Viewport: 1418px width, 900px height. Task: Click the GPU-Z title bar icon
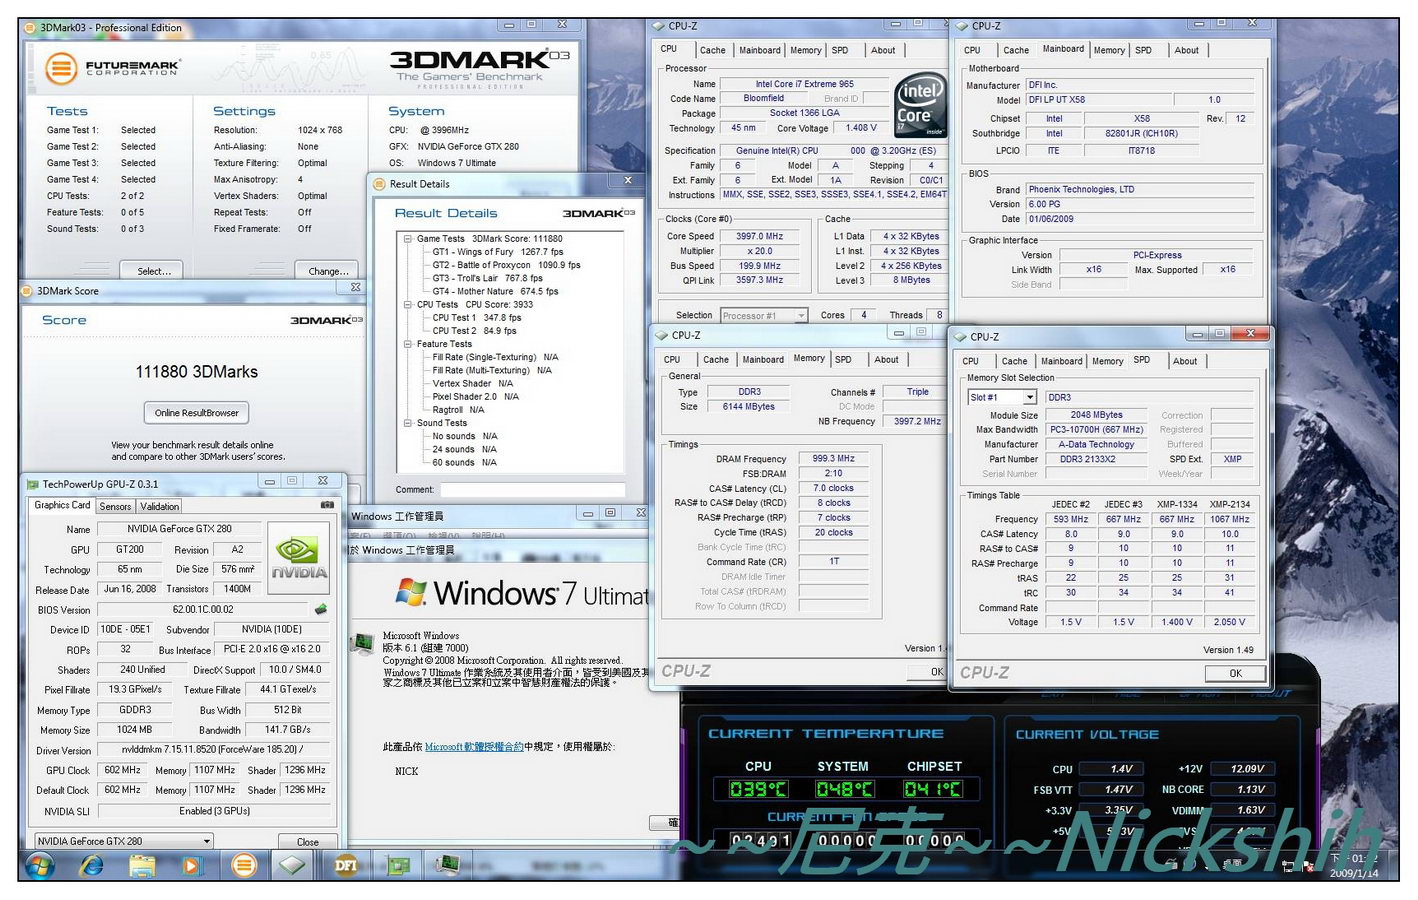[x=32, y=484]
